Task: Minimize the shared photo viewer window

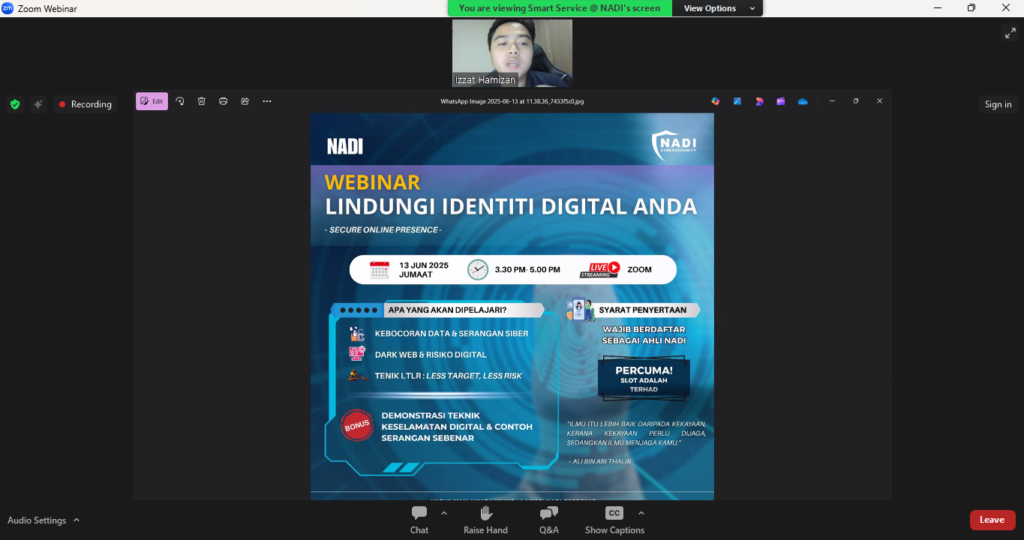Action: point(832,101)
